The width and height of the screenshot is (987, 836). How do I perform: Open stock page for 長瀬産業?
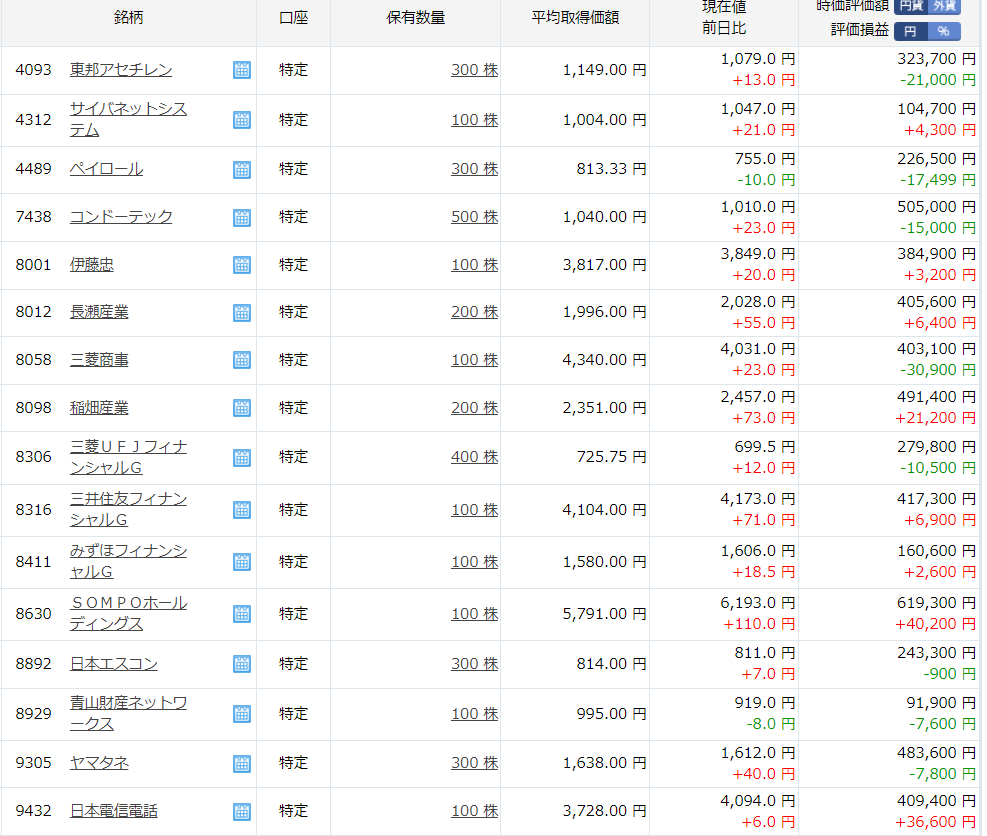(x=99, y=312)
